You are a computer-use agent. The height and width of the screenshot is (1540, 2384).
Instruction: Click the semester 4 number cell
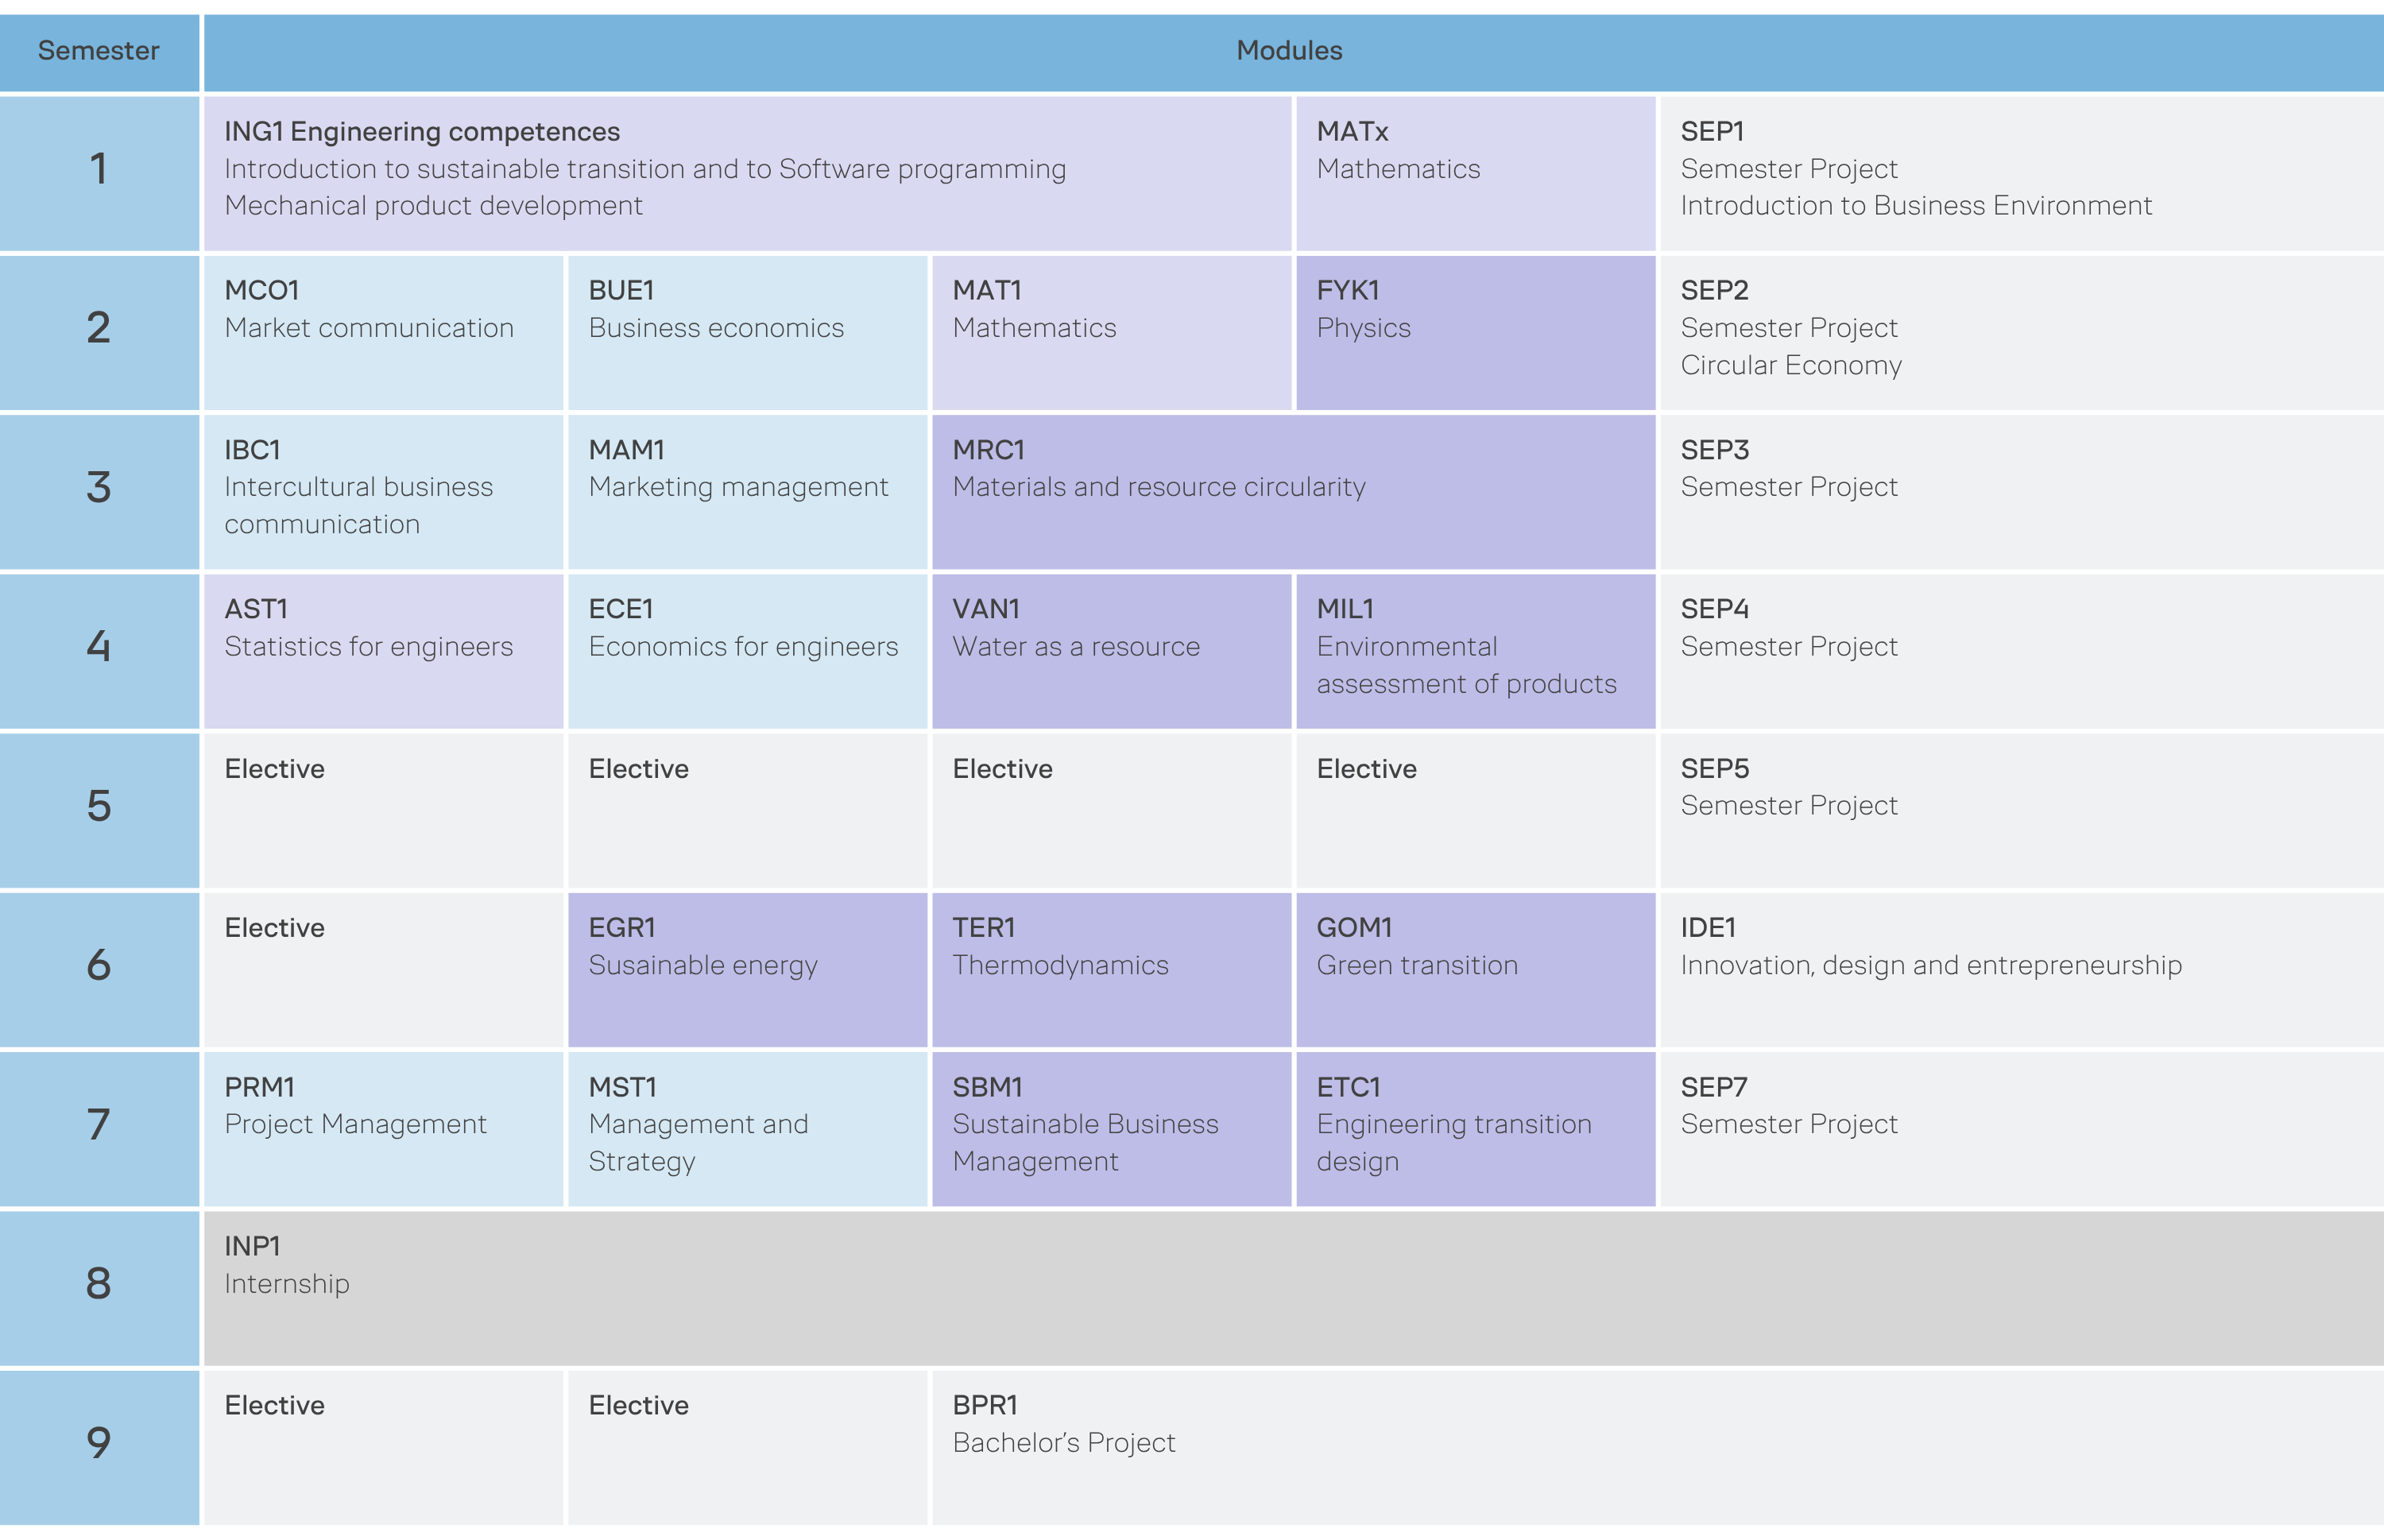tap(99, 651)
